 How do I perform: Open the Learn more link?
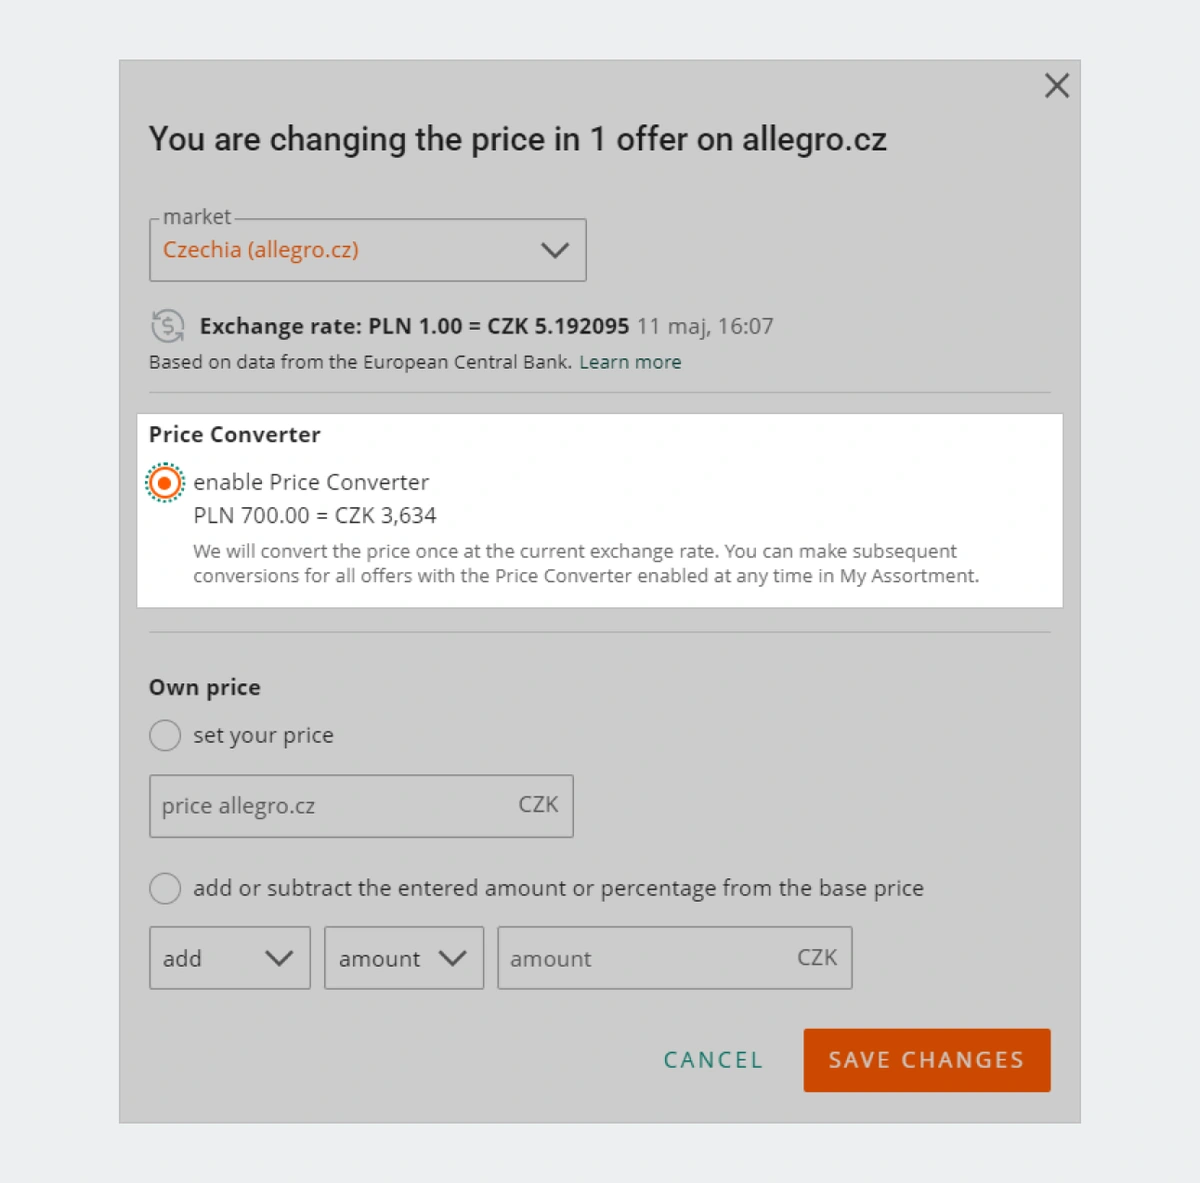coord(630,362)
